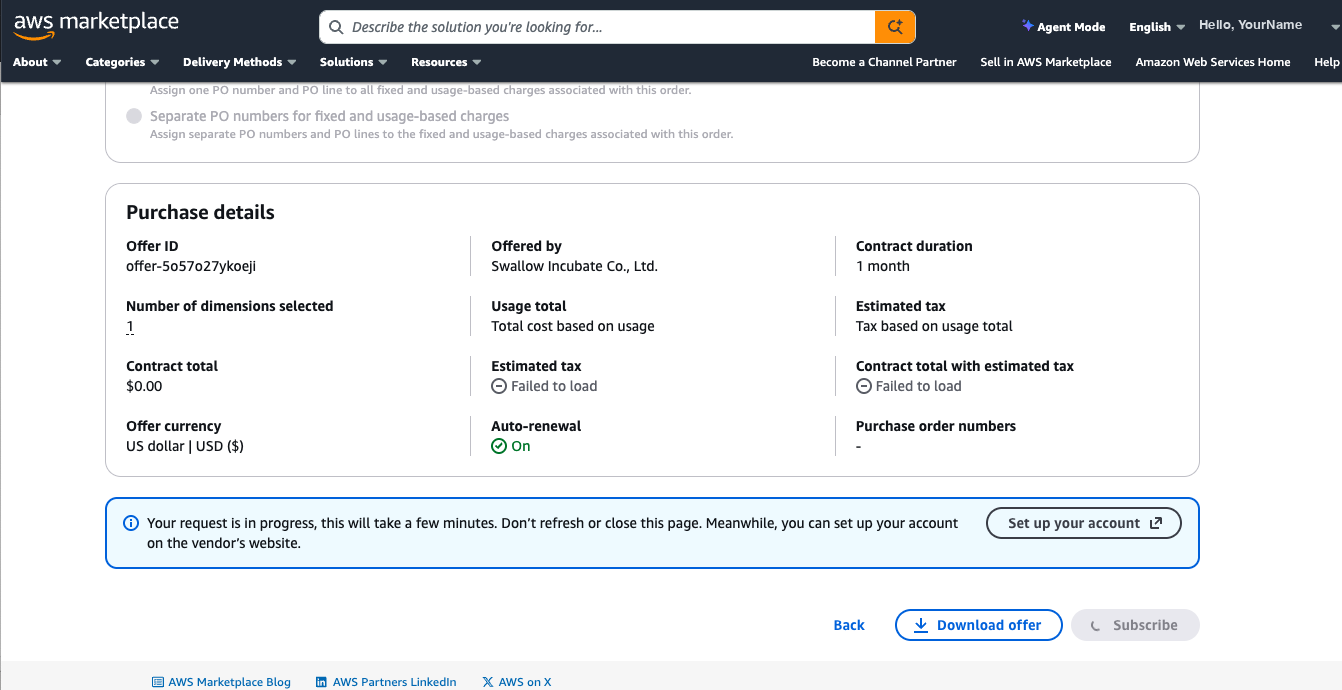
Task: Click Tax based on usage total text
Action: 934,326
